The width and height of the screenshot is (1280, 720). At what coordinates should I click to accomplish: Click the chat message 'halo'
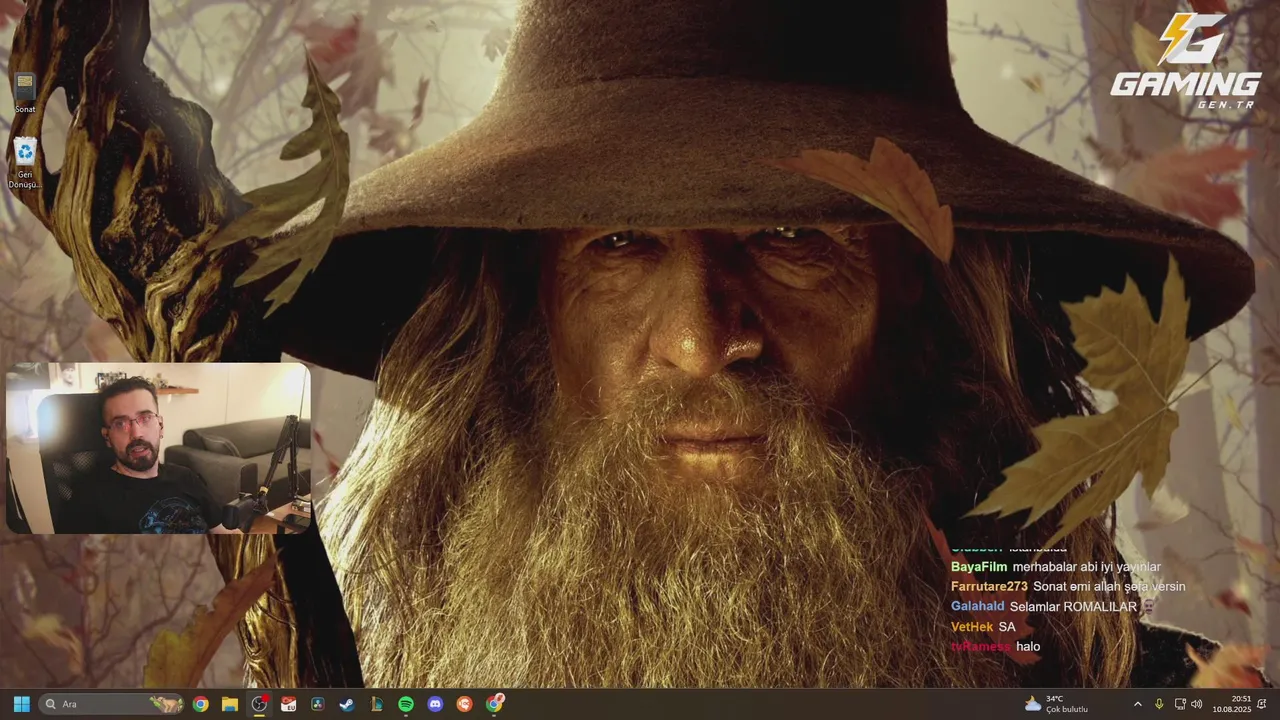coord(1028,647)
